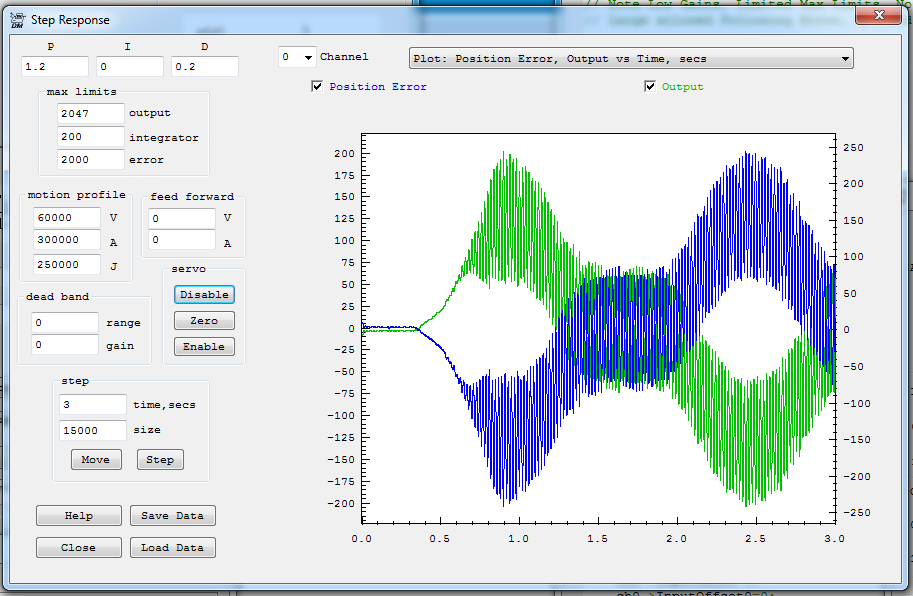Click the Move button
This screenshot has width=913, height=596.
pos(96,459)
